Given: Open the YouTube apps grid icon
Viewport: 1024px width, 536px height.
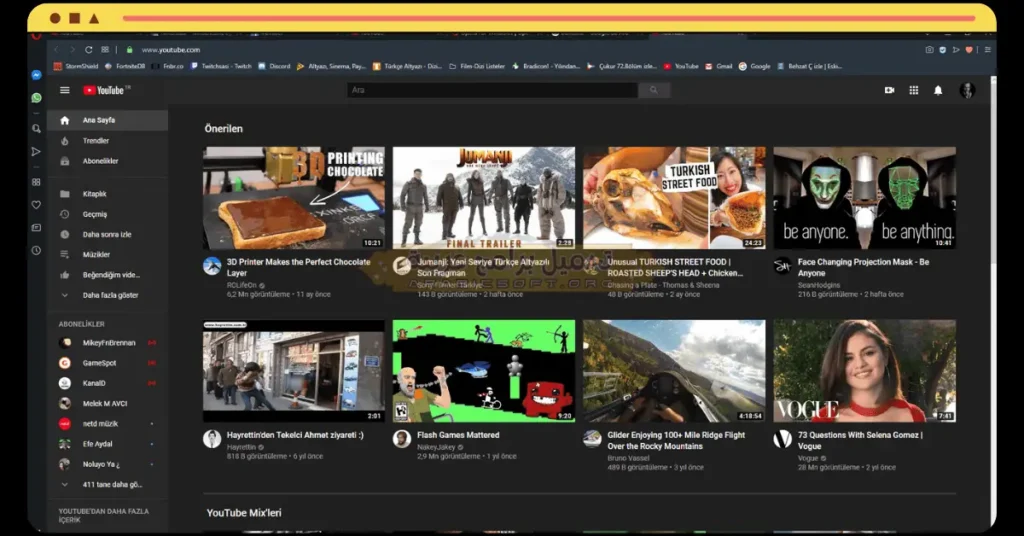Looking at the screenshot, I should pos(913,90).
